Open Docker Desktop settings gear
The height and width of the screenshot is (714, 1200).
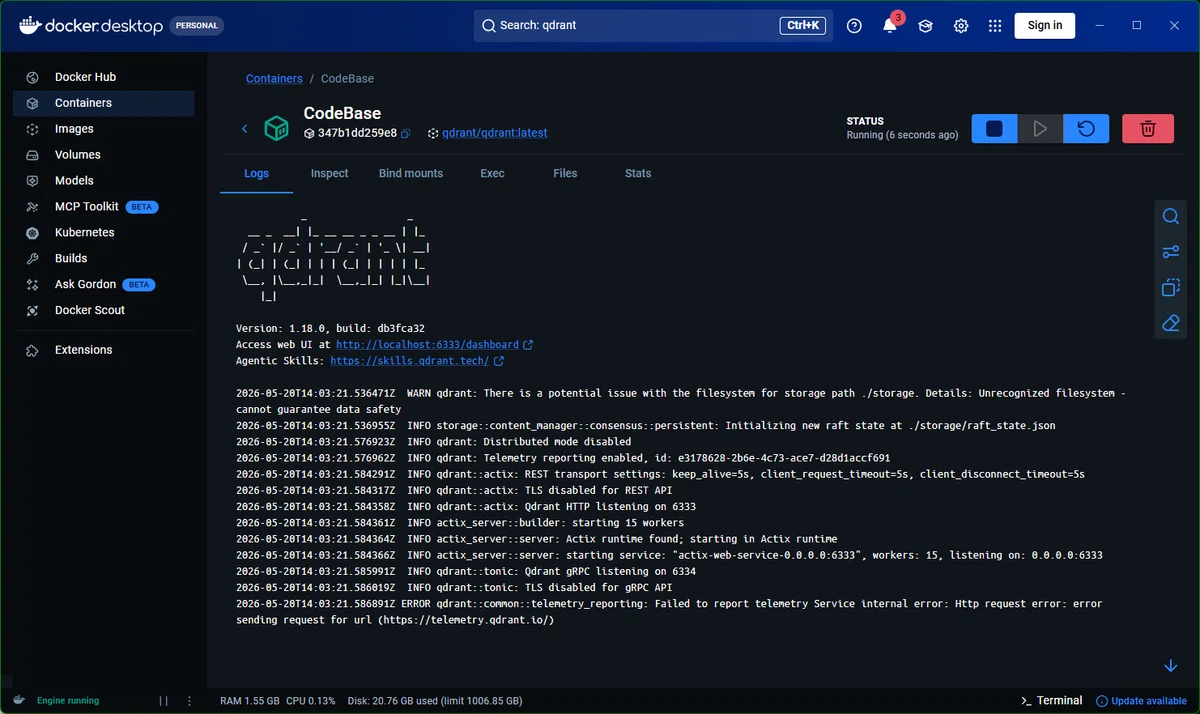pyautogui.click(x=961, y=26)
